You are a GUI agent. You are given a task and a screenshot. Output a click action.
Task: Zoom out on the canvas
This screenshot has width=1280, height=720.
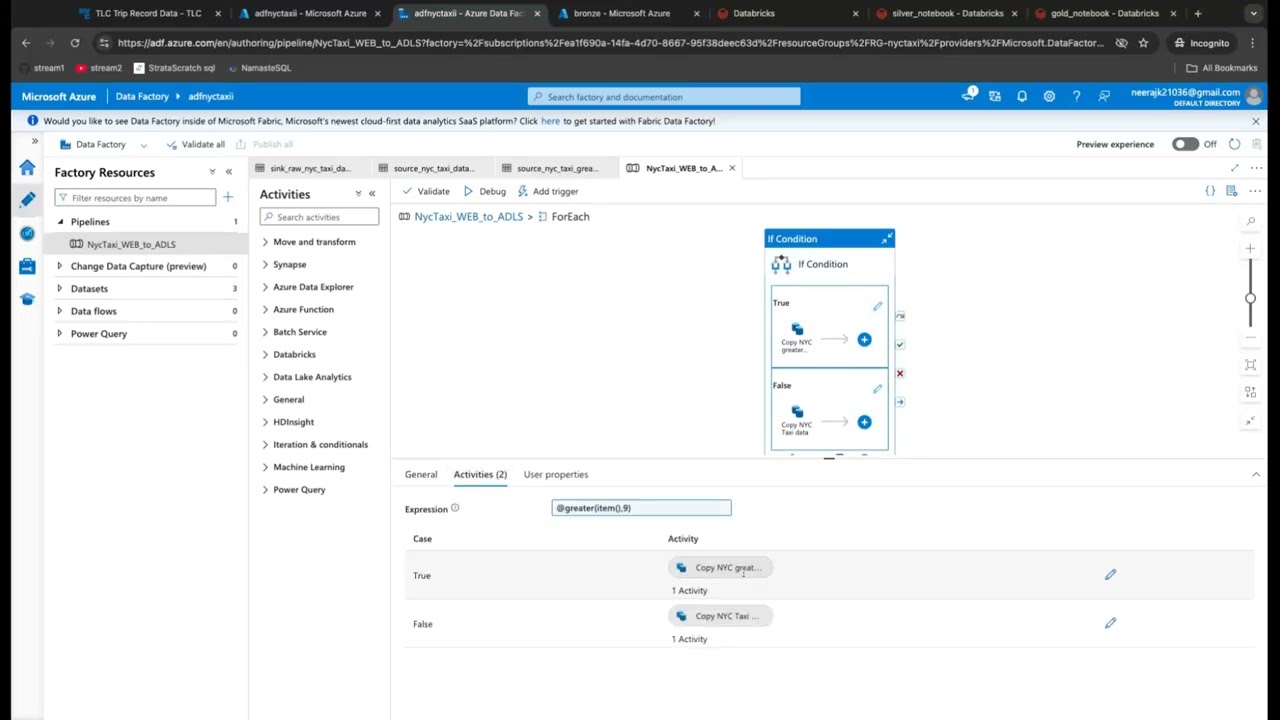pos(1250,337)
